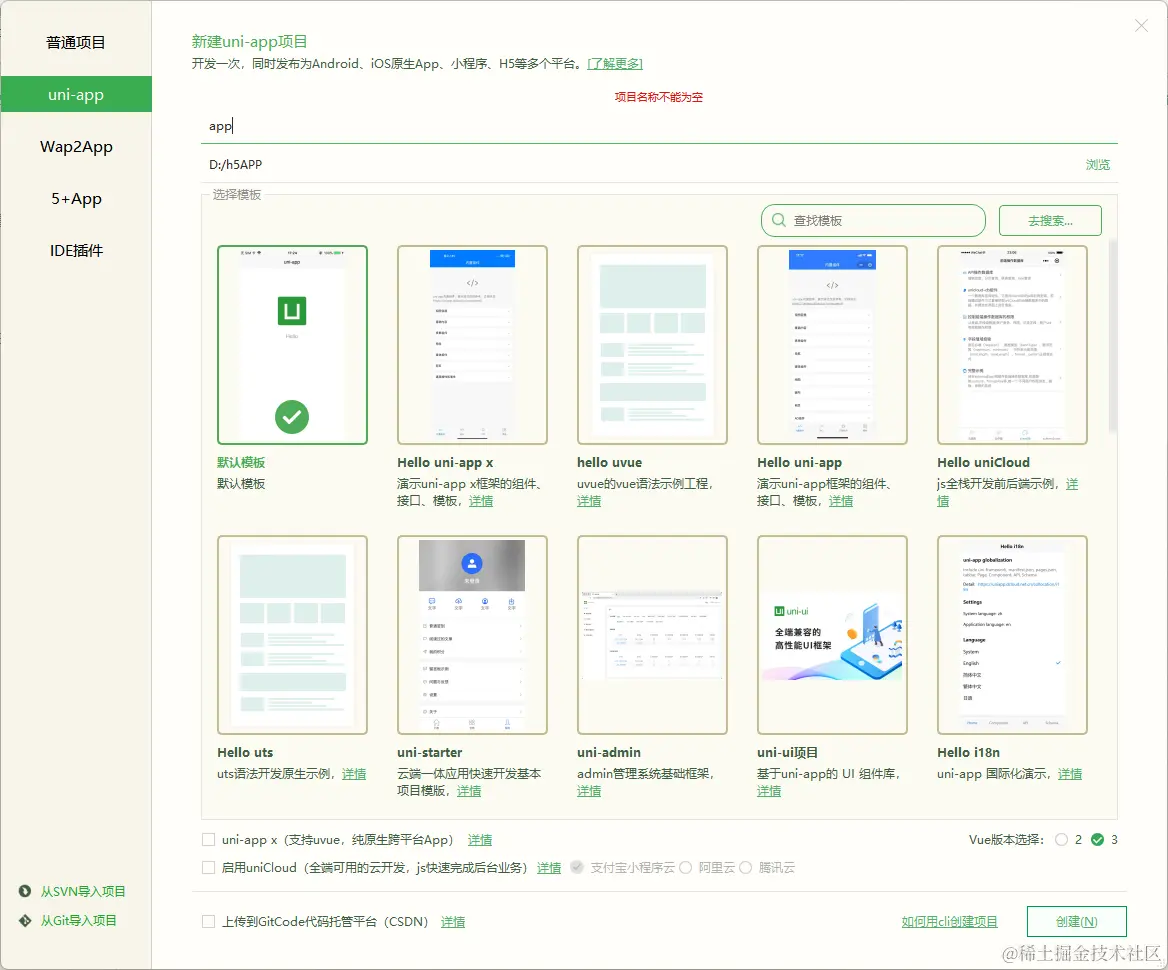The width and height of the screenshot is (1168, 970).
Task: Click the 默认模板 title text
Action: click(x=241, y=462)
